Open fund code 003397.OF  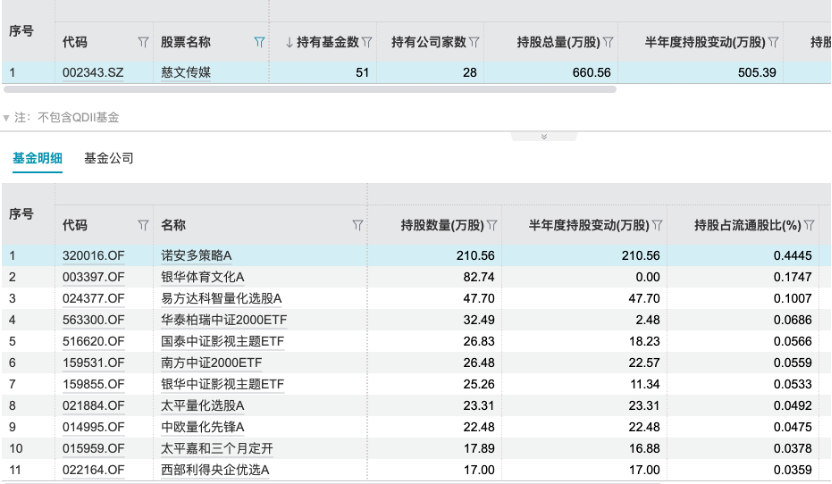point(93,277)
